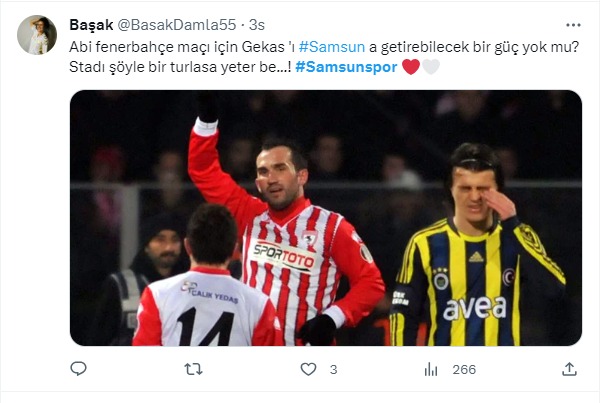607x403 pixels.
Task: Open the football match photo attached to the tweet
Action: (326, 218)
